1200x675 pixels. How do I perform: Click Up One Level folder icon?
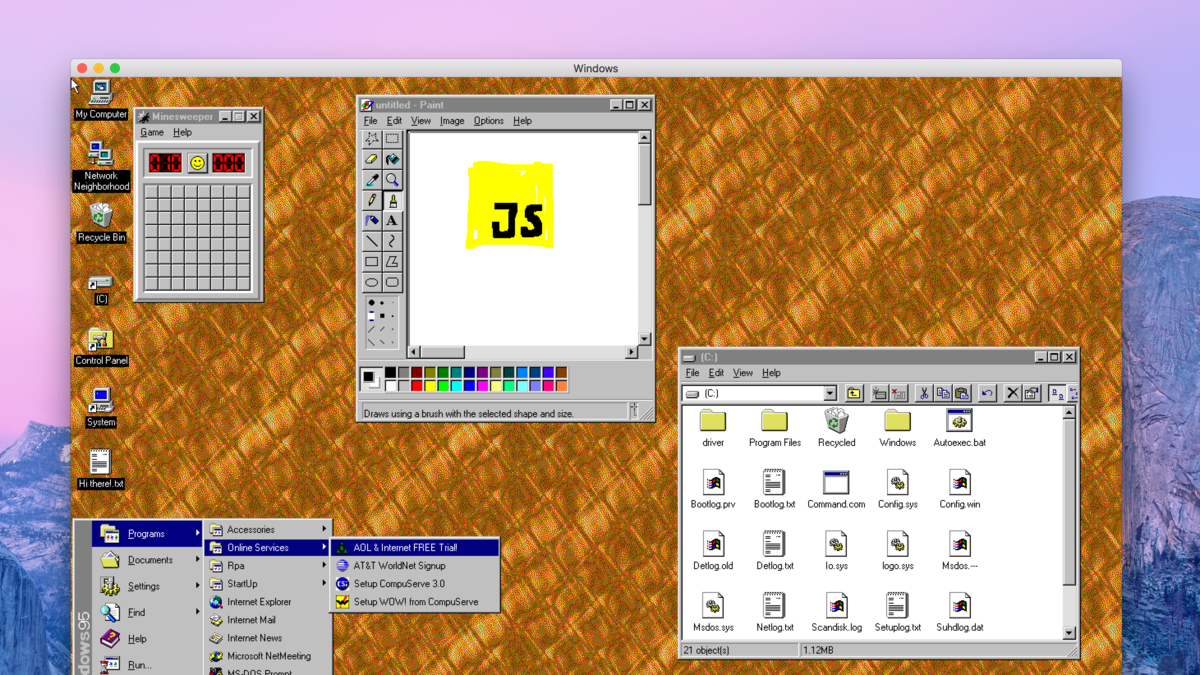pyautogui.click(x=853, y=394)
